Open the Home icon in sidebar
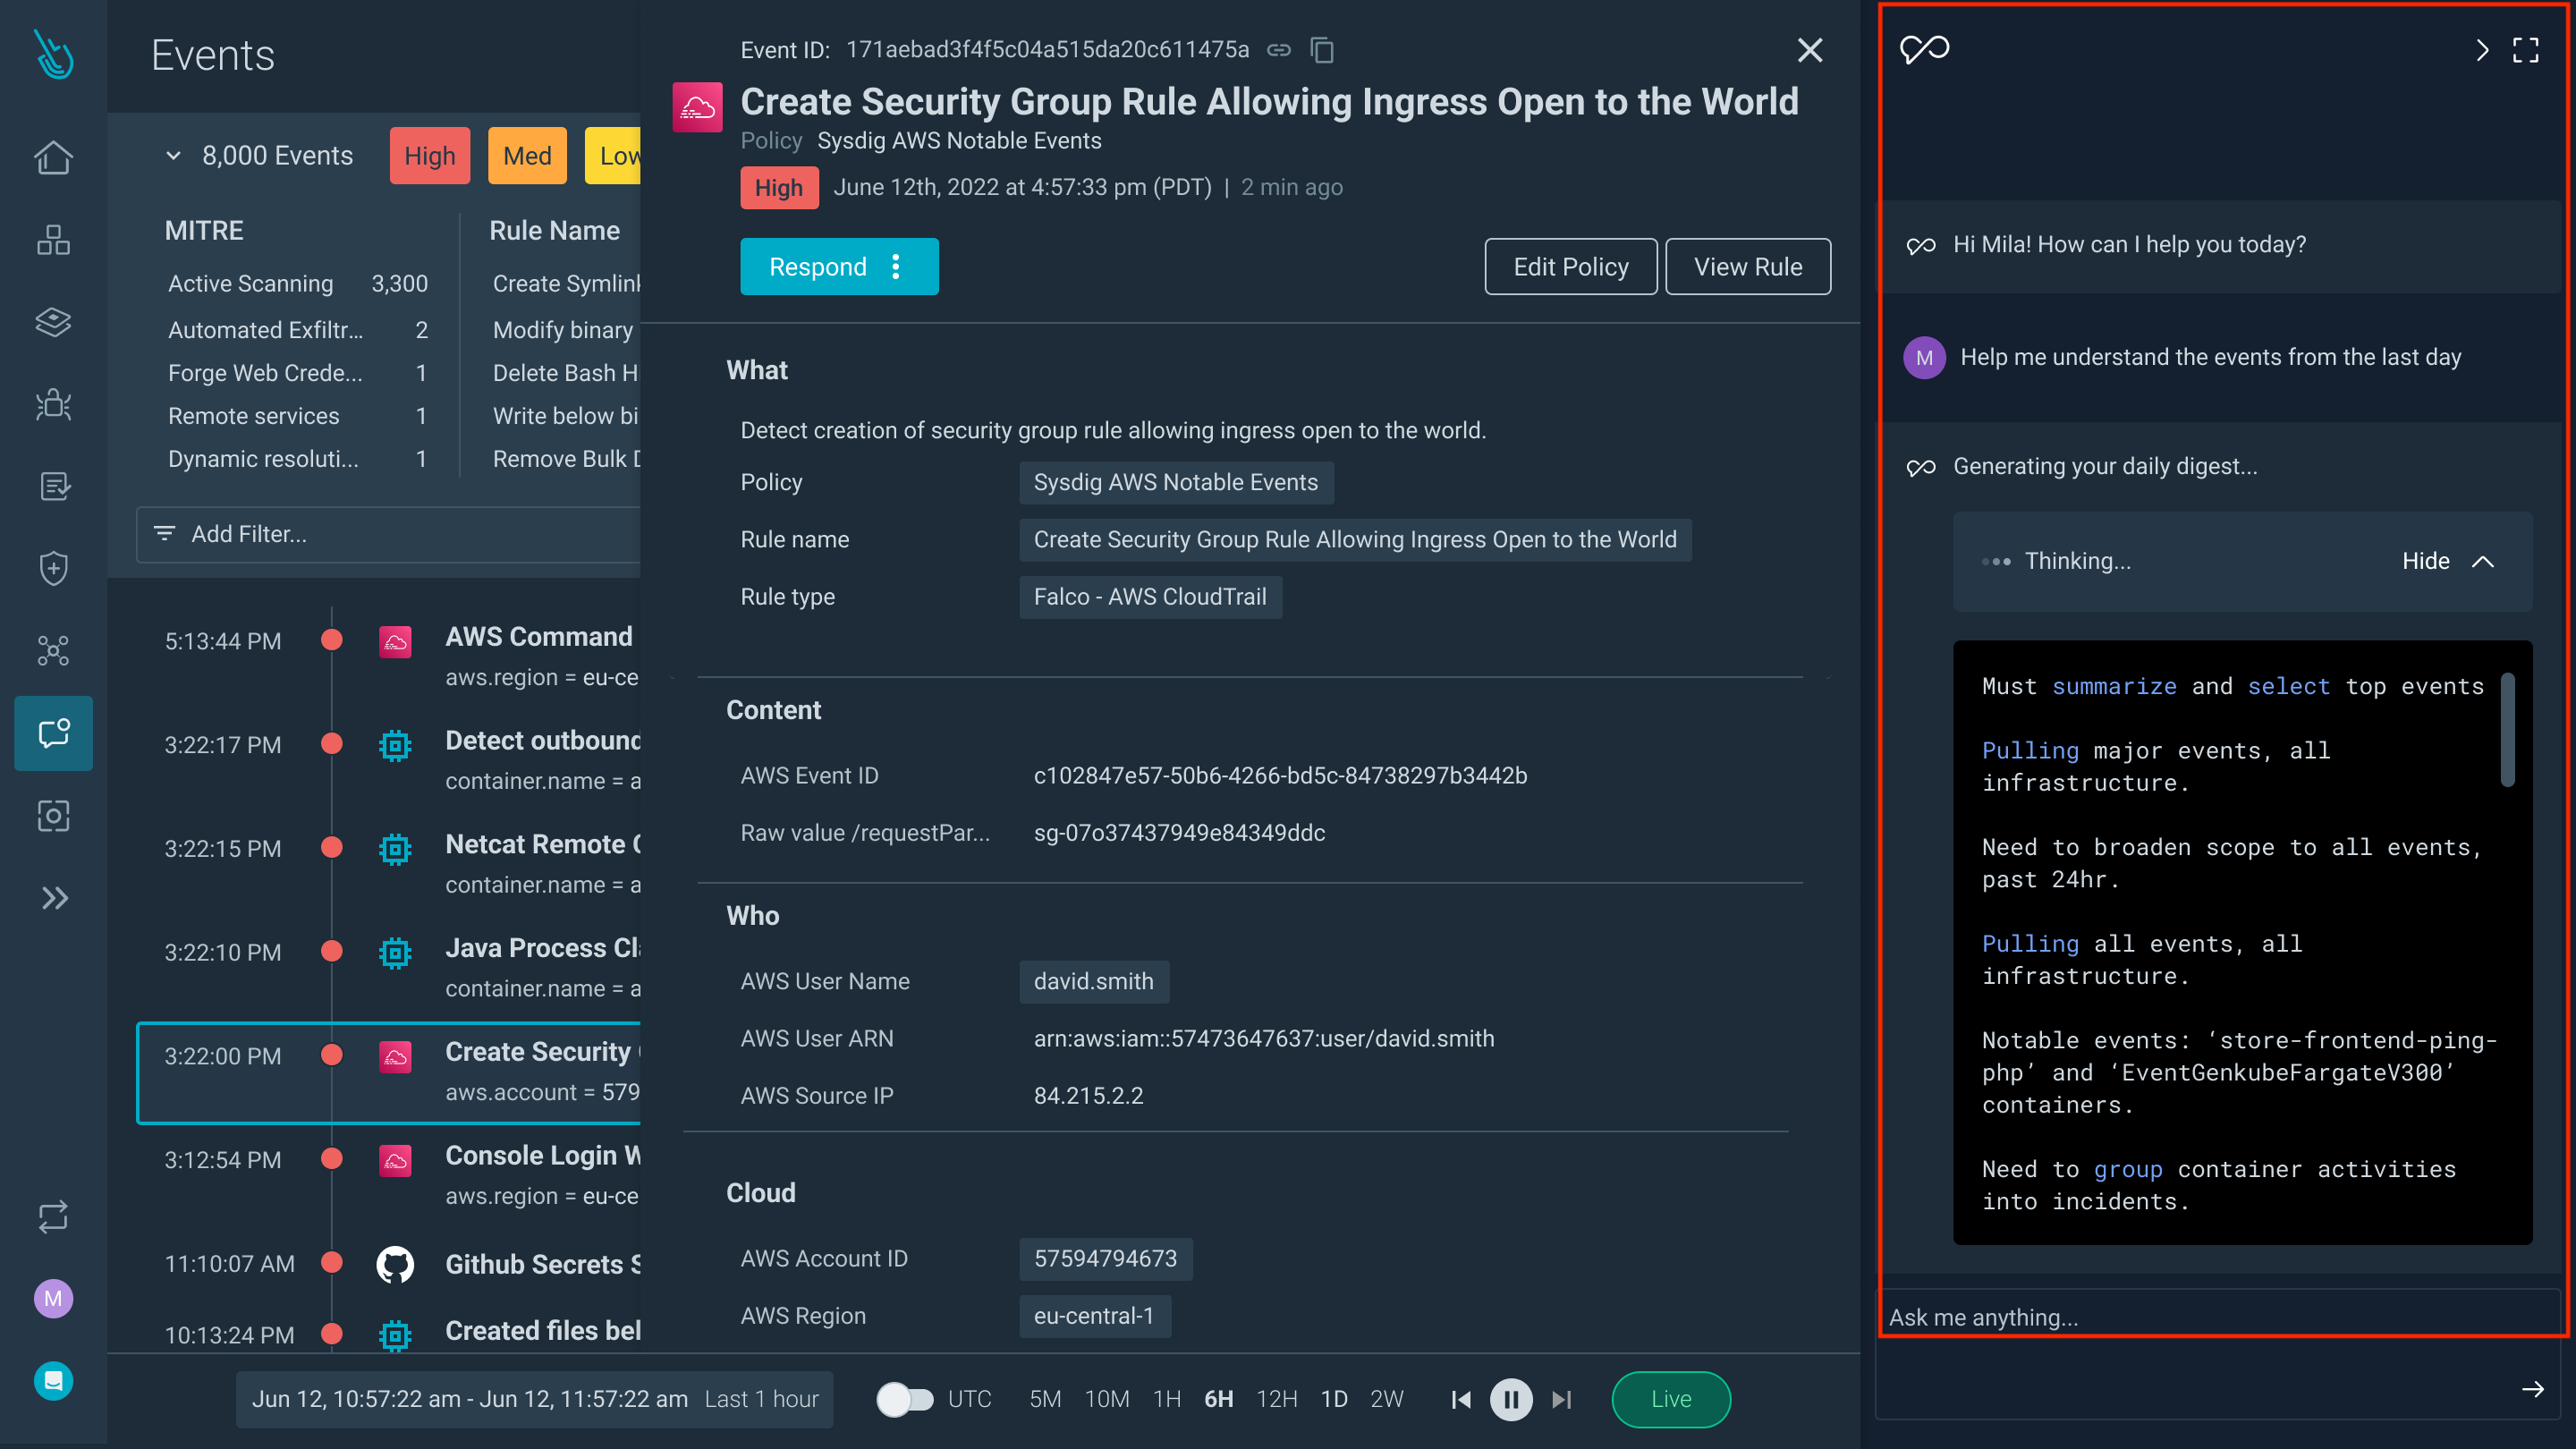Viewport: 2576px width, 1449px height. click(53, 157)
